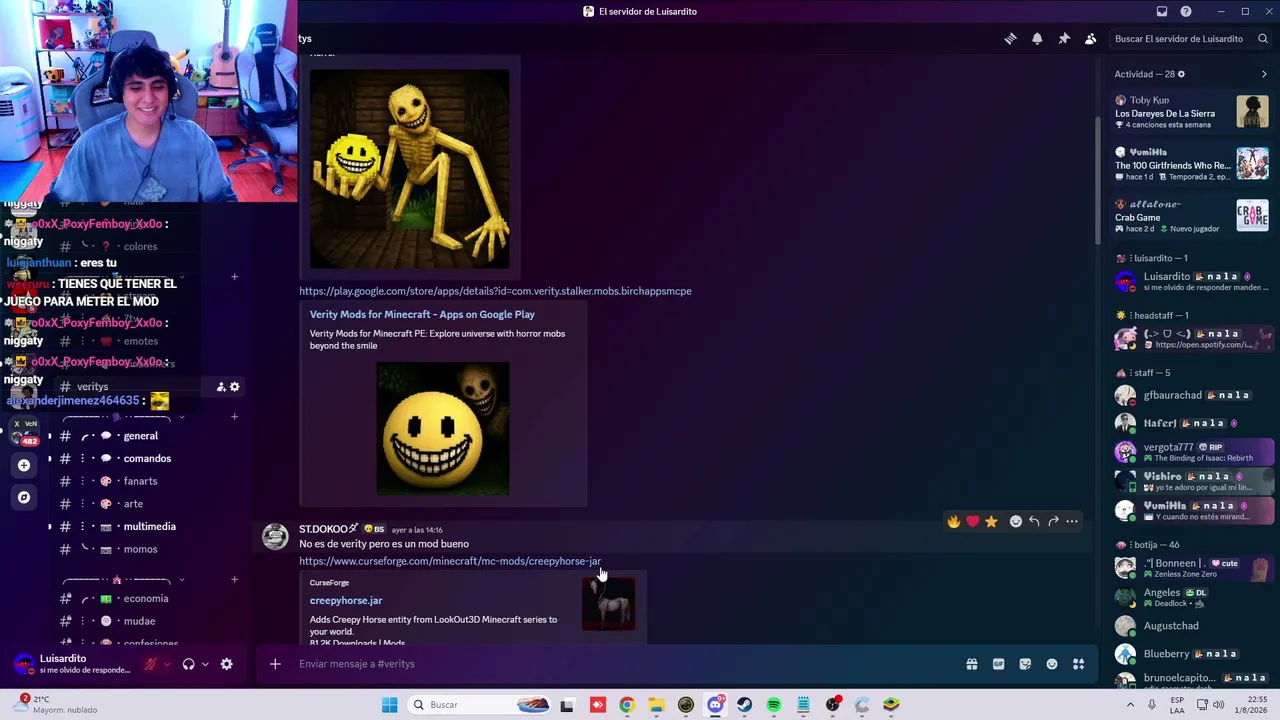Open the Windows Start menu
Image resolution: width=1280 pixels, height=720 pixels.
click(x=389, y=705)
